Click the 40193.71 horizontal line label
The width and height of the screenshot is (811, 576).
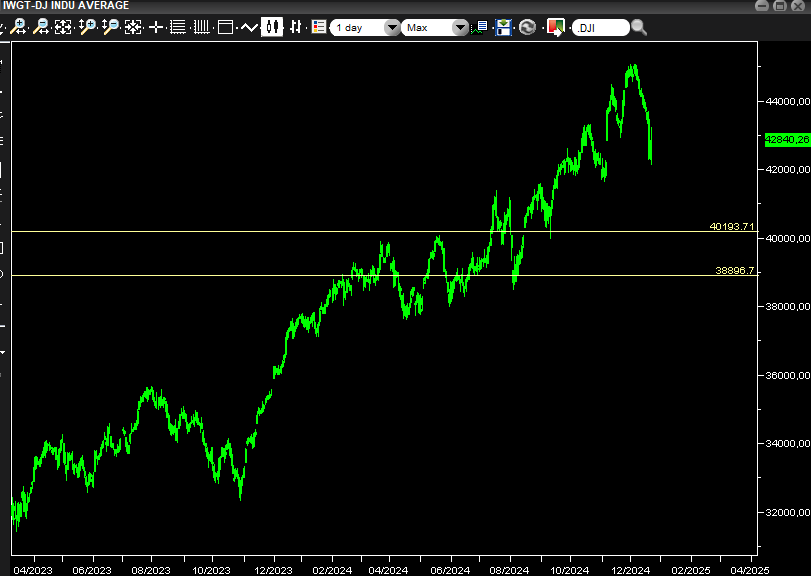732,227
